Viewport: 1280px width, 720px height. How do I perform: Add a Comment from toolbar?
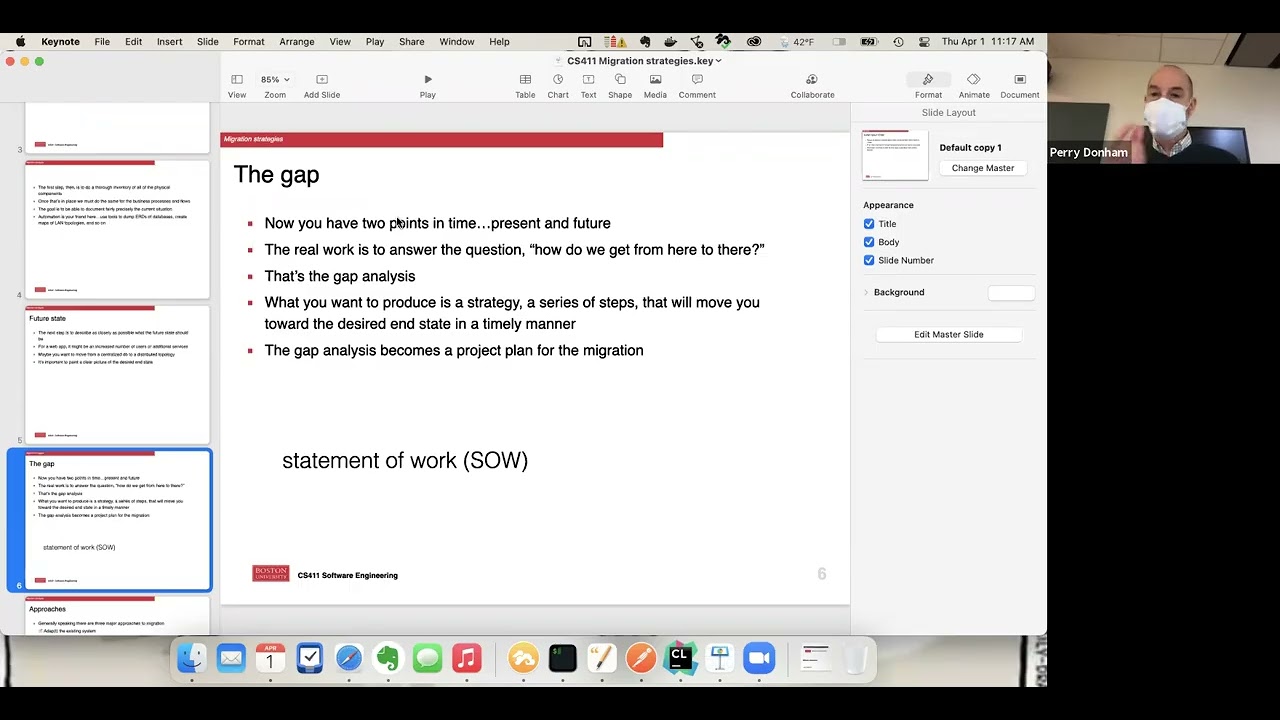[x=697, y=86]
